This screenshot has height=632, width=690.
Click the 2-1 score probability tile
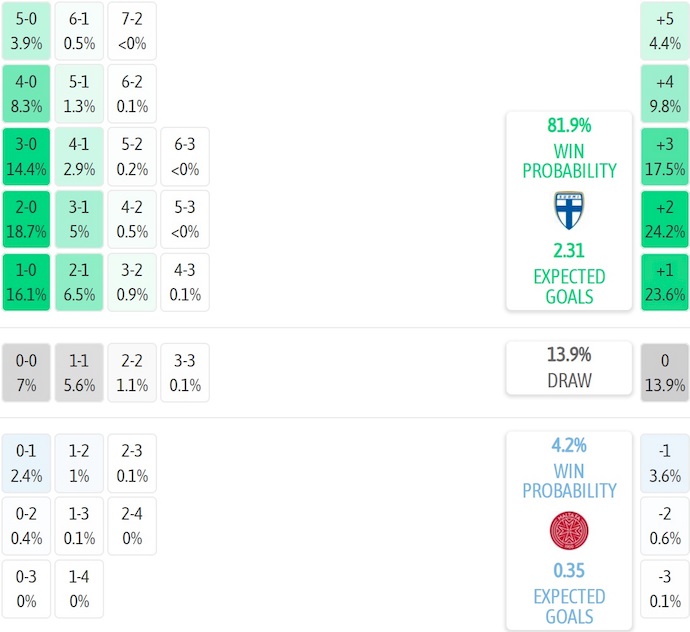[x=79, y=283]
